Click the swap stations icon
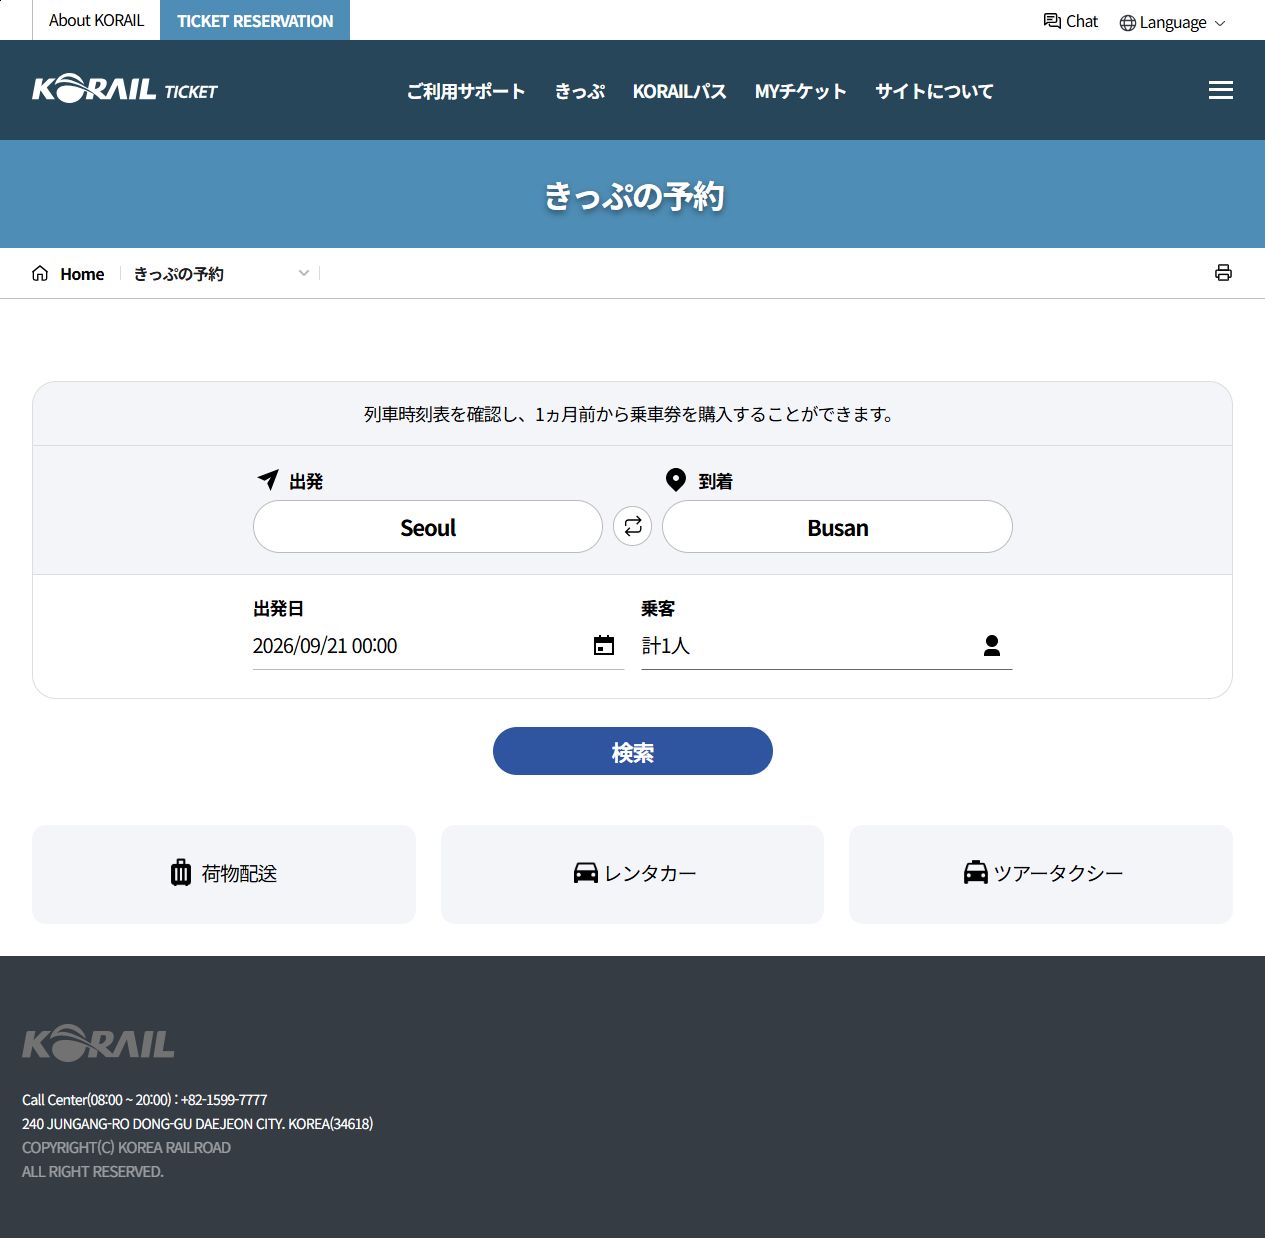 pos(633,526)
